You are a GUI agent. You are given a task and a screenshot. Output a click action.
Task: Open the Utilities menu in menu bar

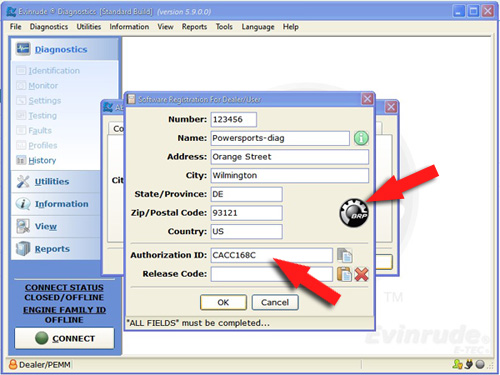pos(89,27)
